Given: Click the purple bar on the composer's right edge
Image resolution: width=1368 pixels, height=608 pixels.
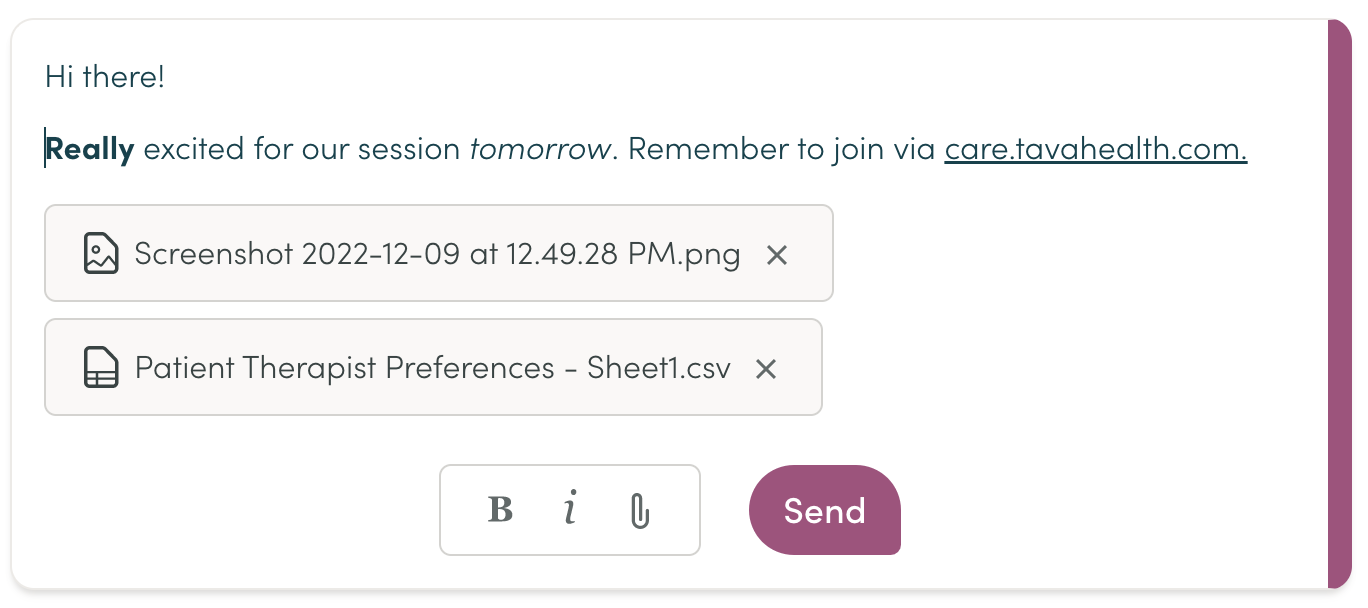Looking at the screenshot, I should pyautogui.click(x=1340, y=303).
